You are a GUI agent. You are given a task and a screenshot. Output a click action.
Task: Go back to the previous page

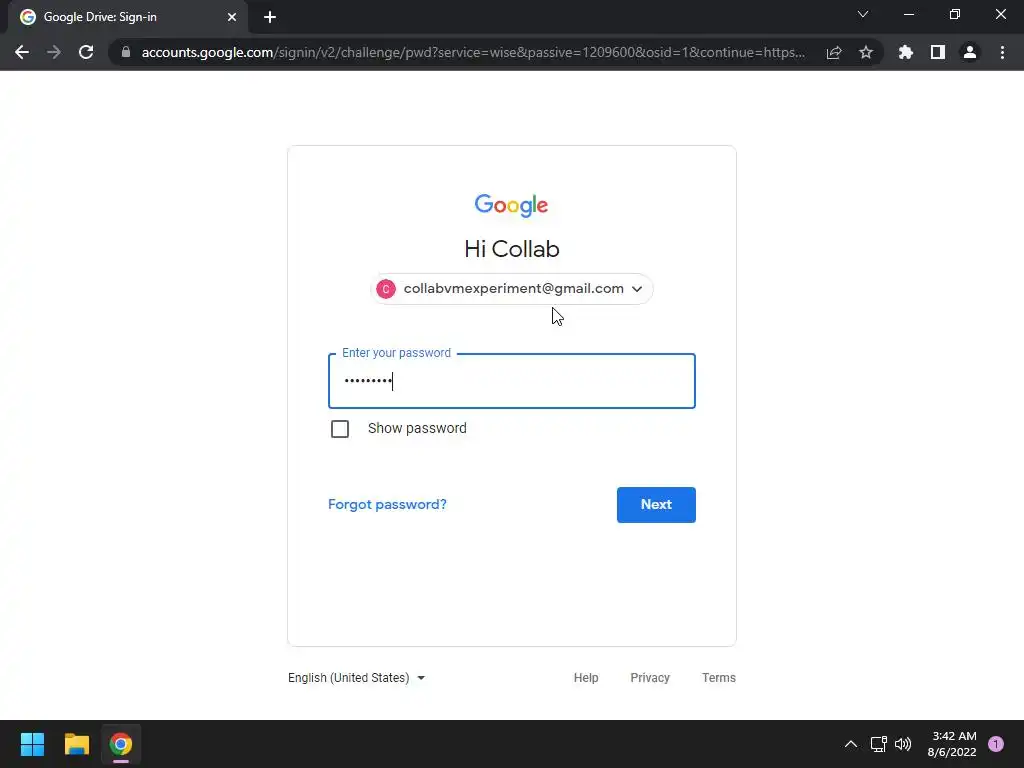[22, 52]
